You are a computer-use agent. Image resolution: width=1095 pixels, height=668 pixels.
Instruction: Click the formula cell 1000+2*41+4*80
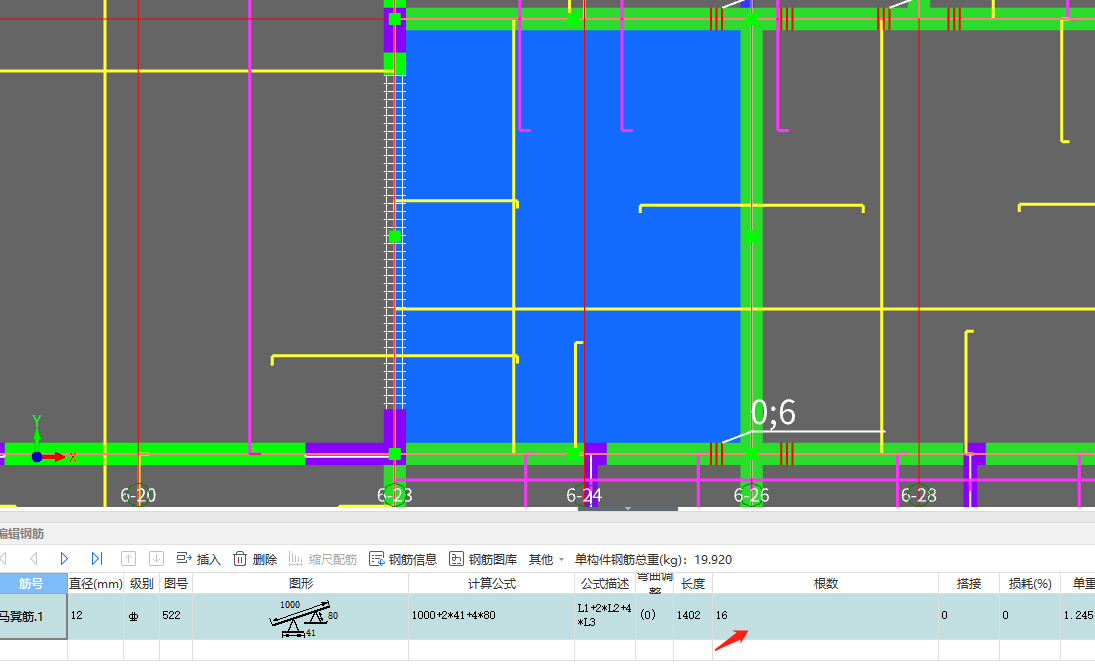491,616
